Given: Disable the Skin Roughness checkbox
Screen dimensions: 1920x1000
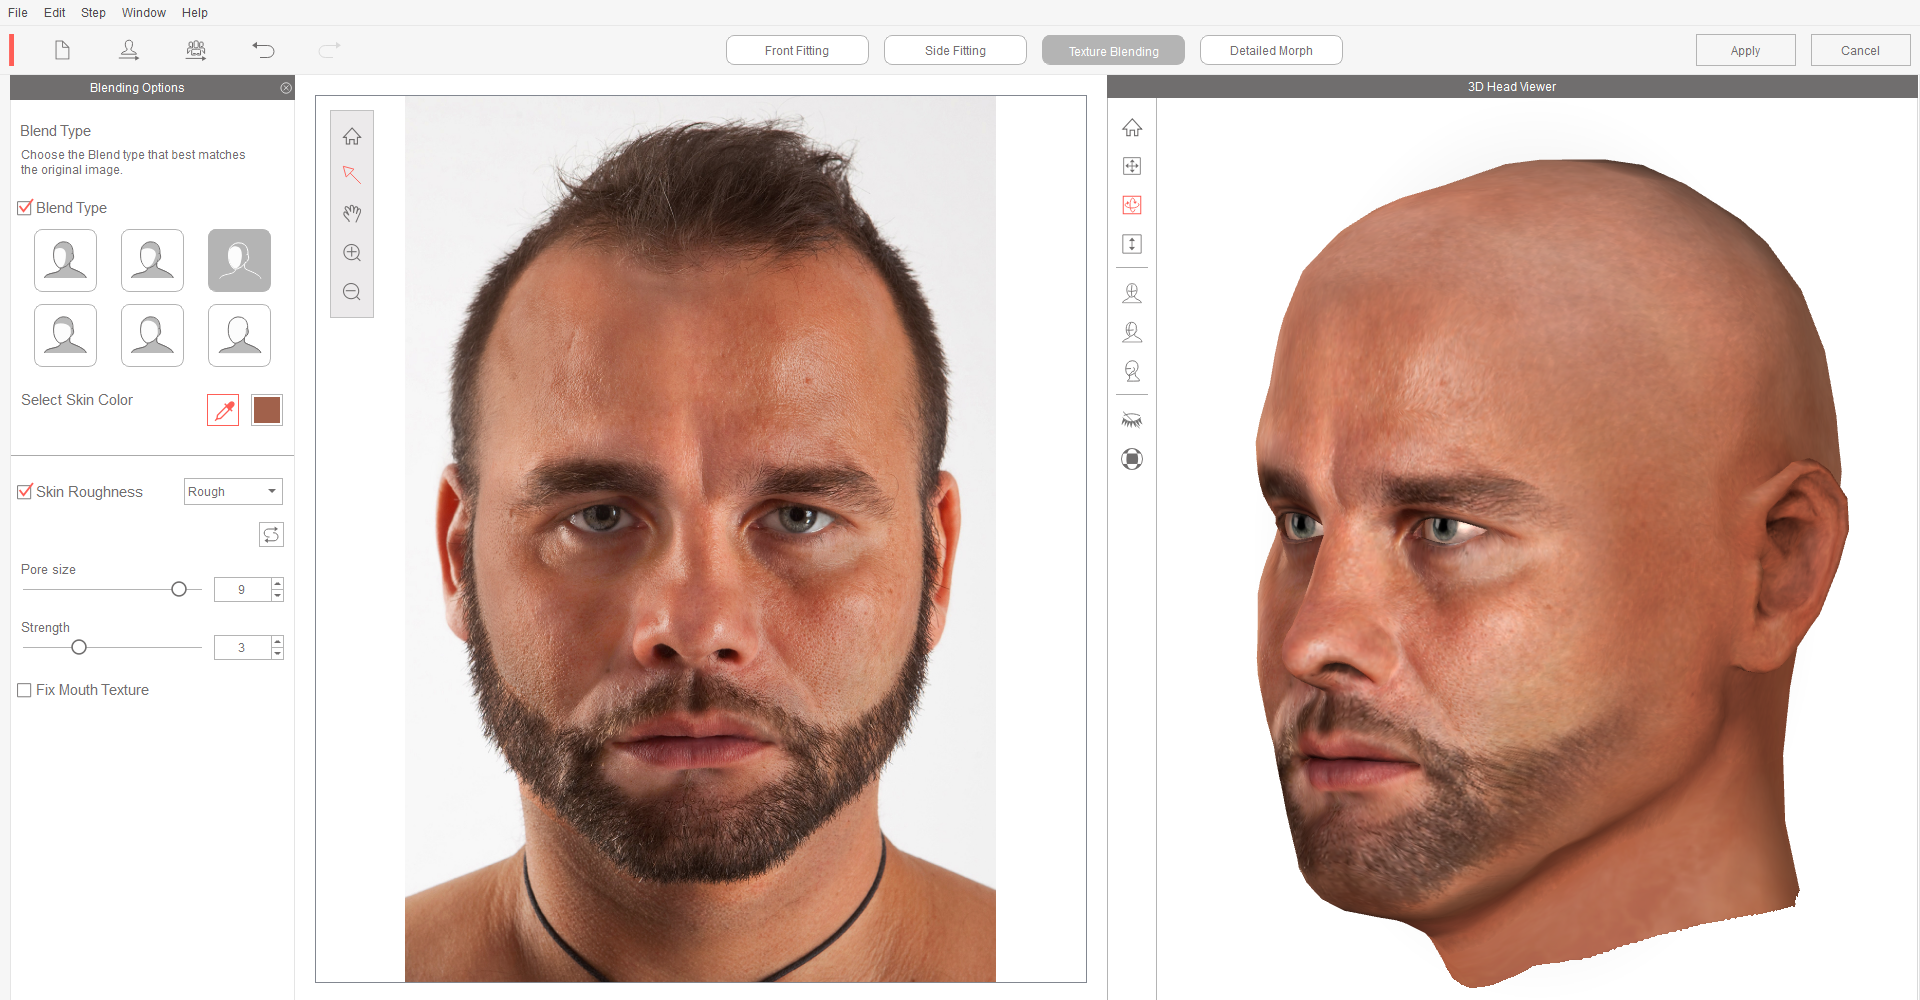Looking at the screenshot, I should (x=25, y=492).
